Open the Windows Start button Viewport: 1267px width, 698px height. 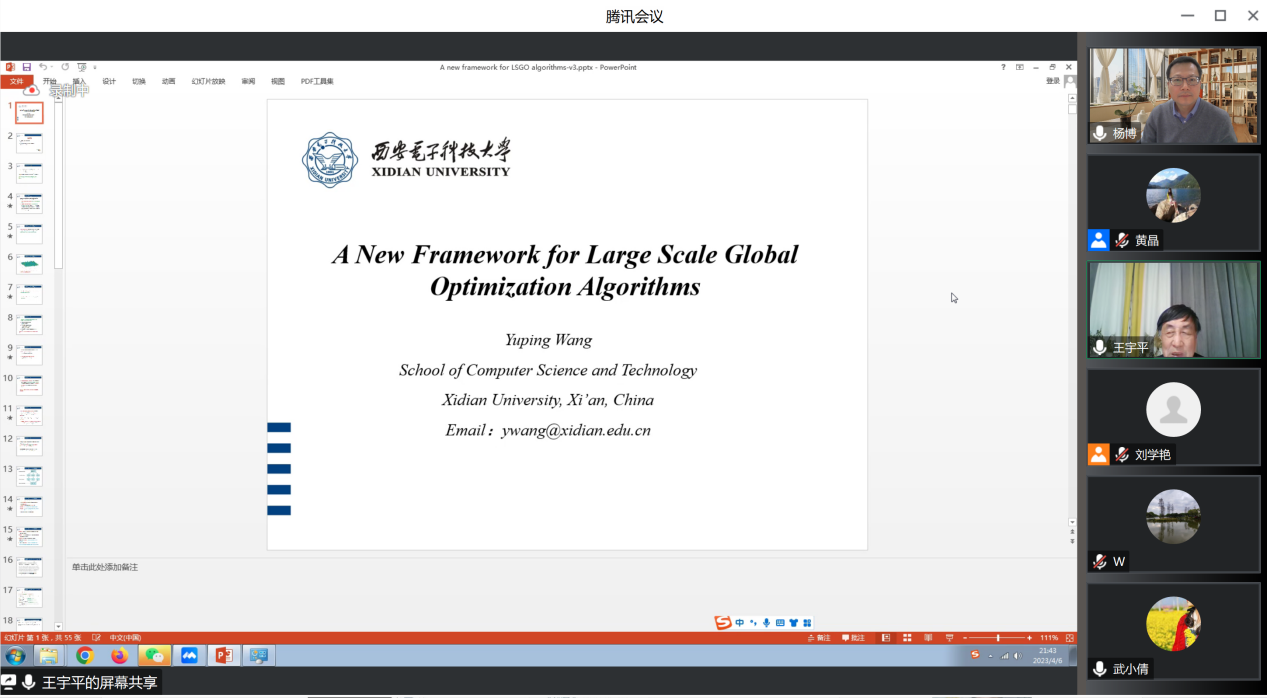(x=15, y=656)
